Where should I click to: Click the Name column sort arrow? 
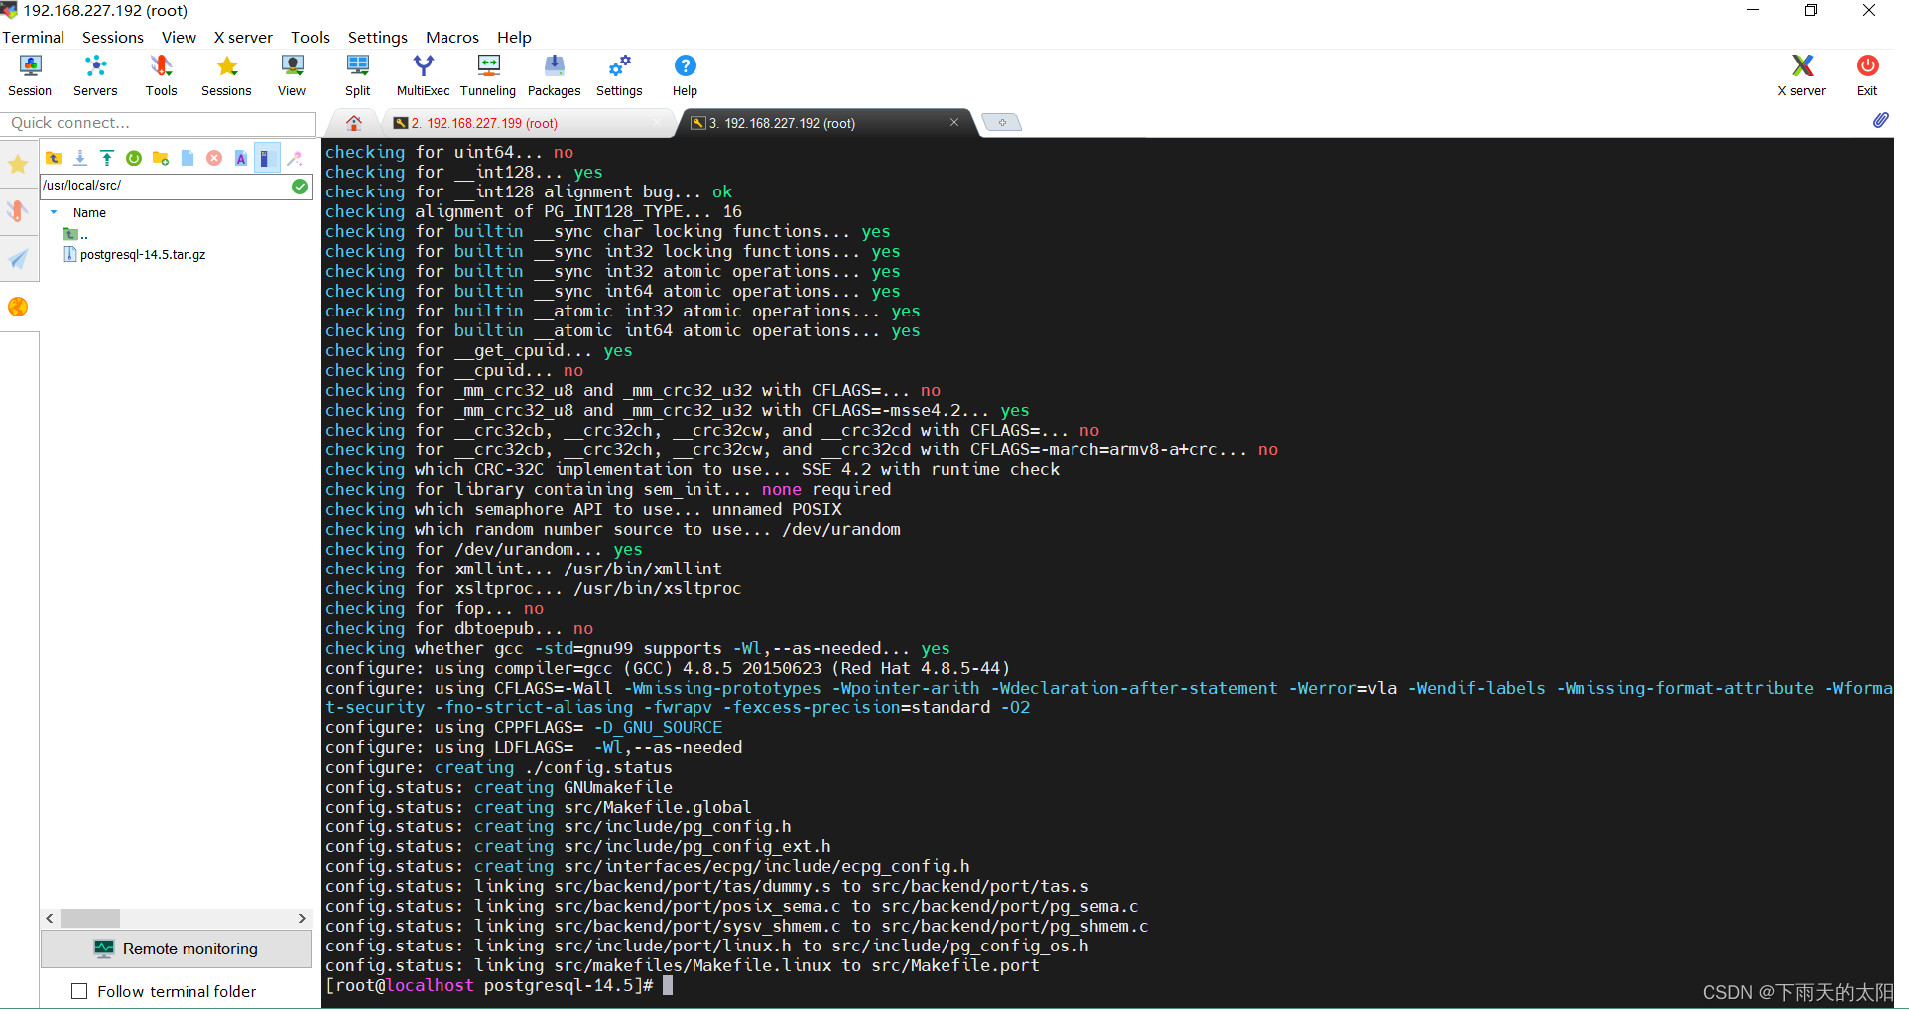click(54, 212)
